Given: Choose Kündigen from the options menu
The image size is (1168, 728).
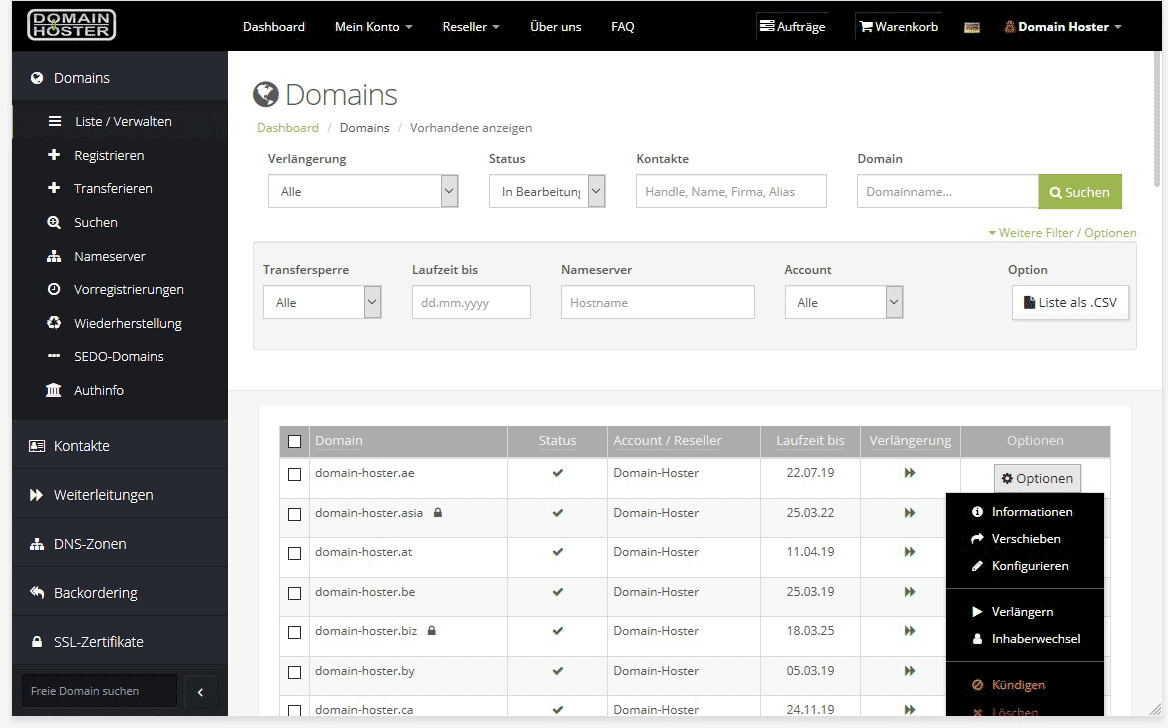Looking at the screenshot, I should pyautogui.click(x=1024, y=685).
